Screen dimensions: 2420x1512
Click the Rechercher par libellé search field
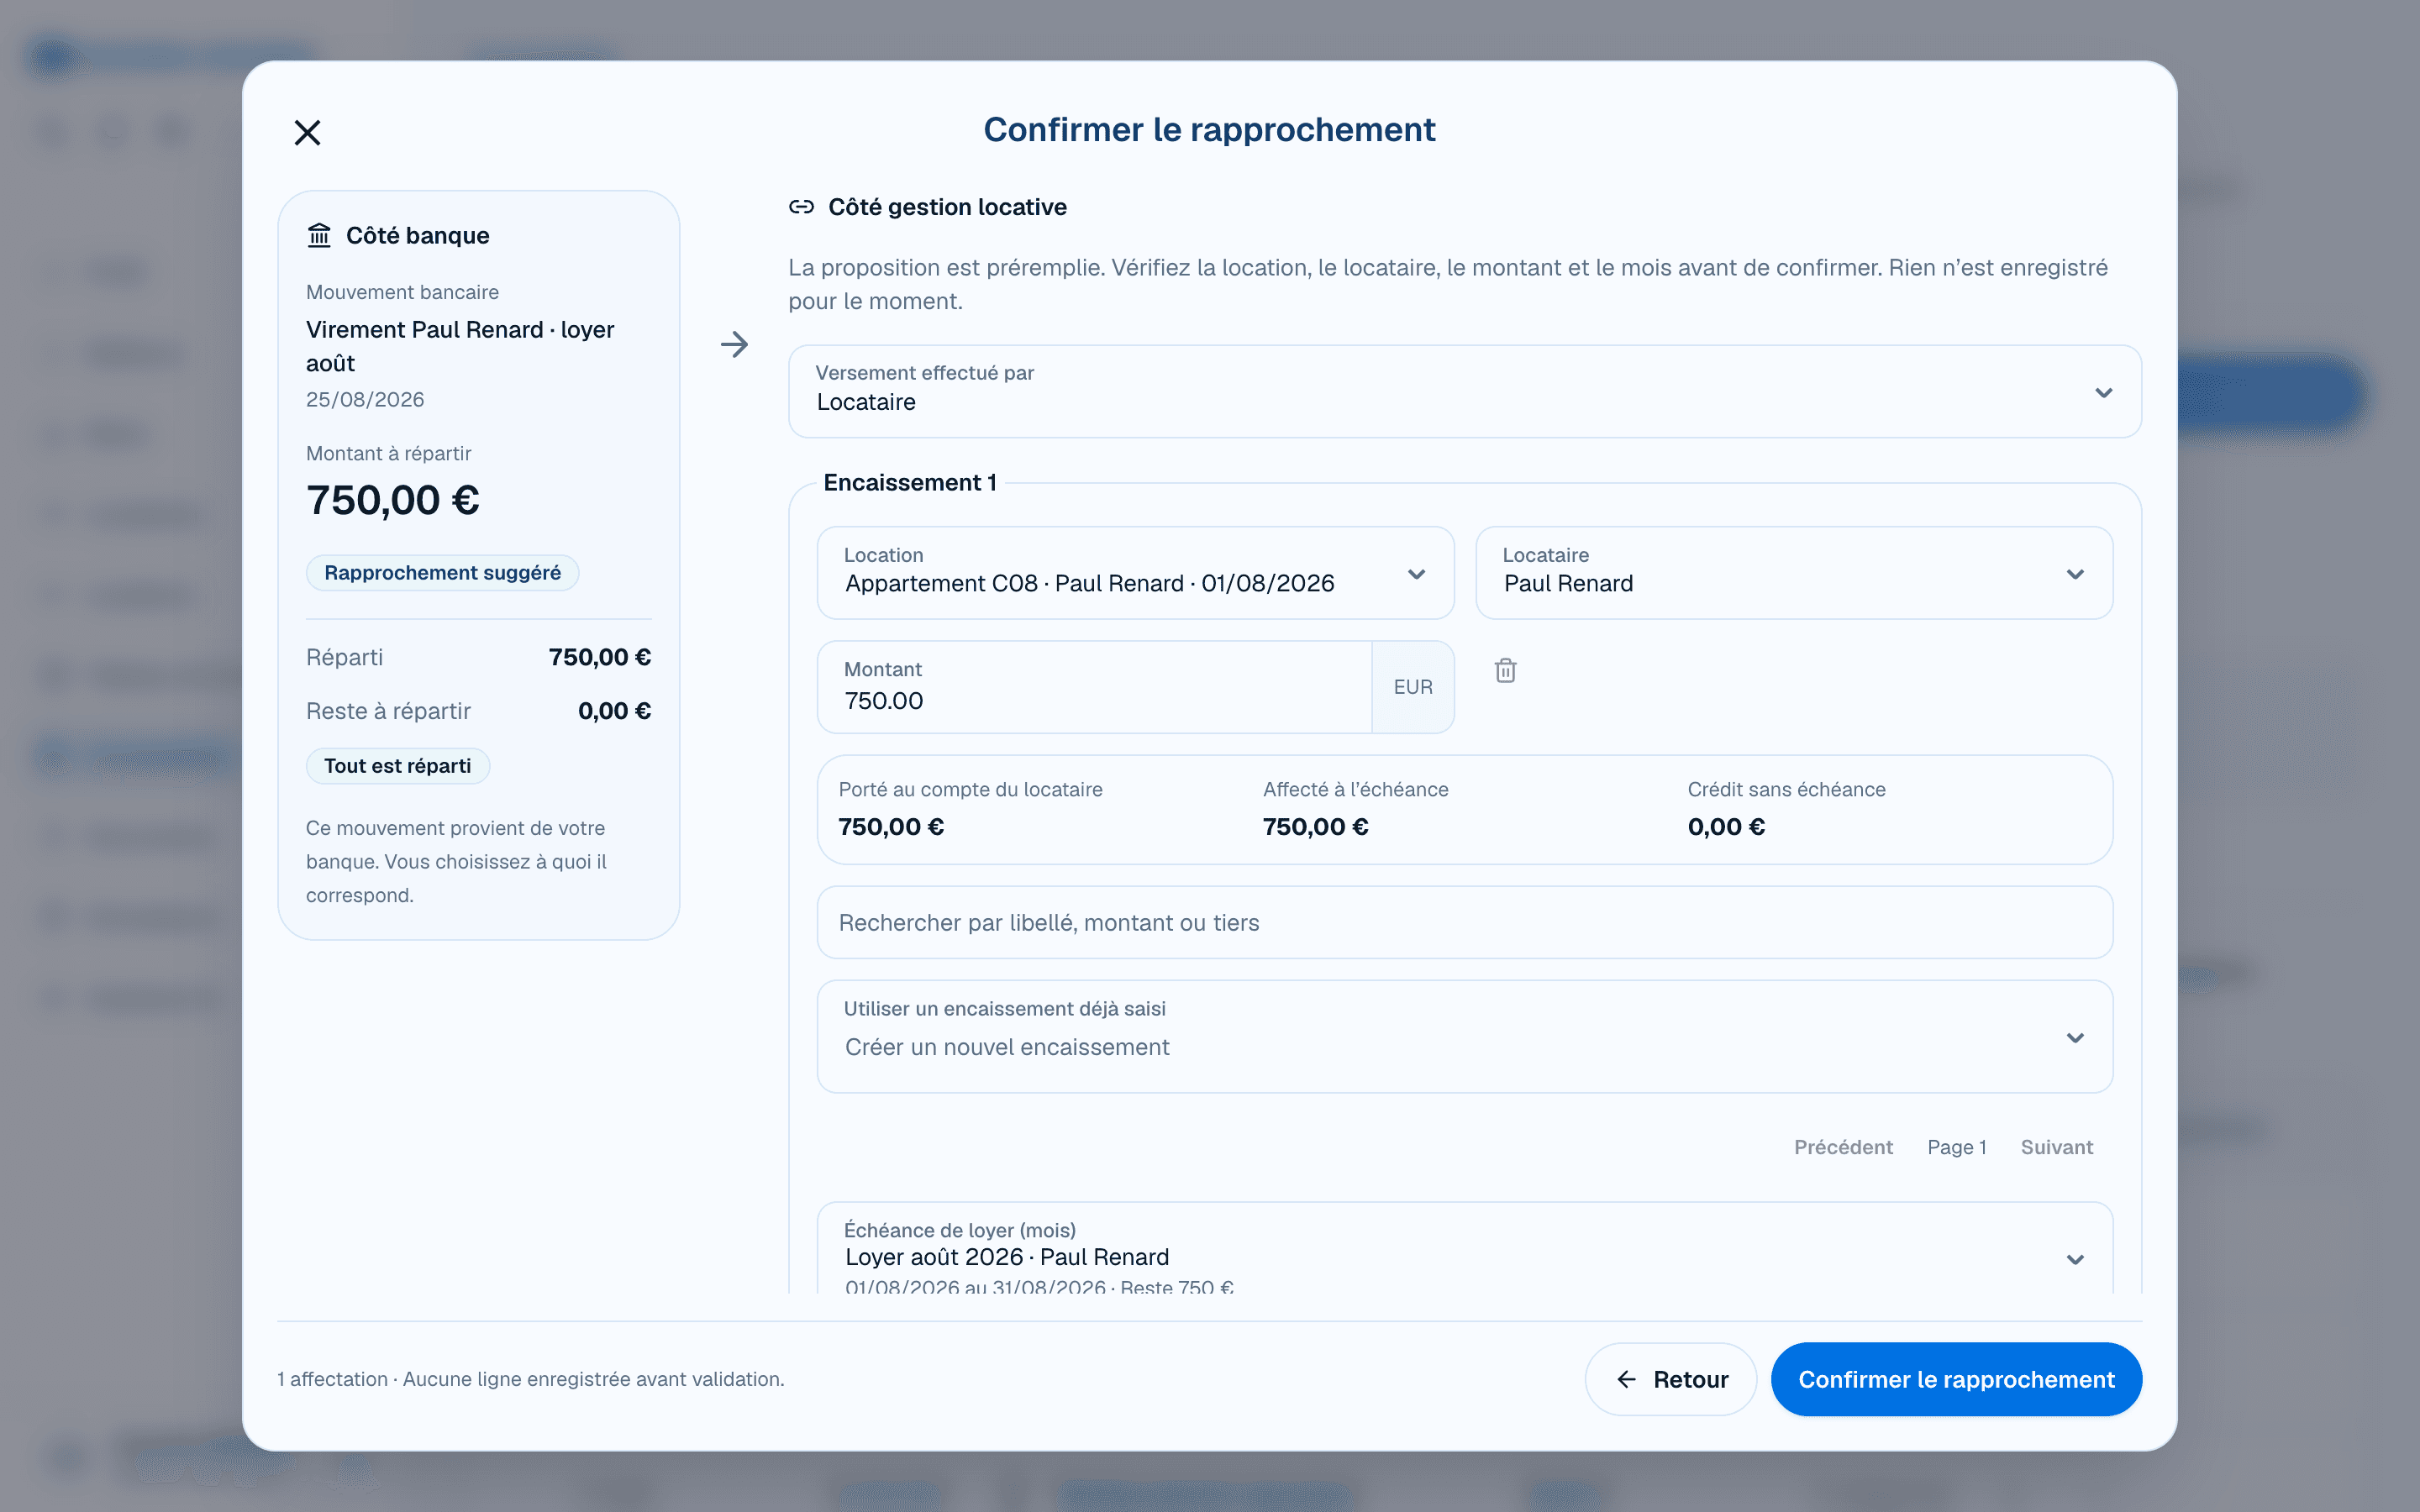pyautogui.click(x=1464, y=922)
